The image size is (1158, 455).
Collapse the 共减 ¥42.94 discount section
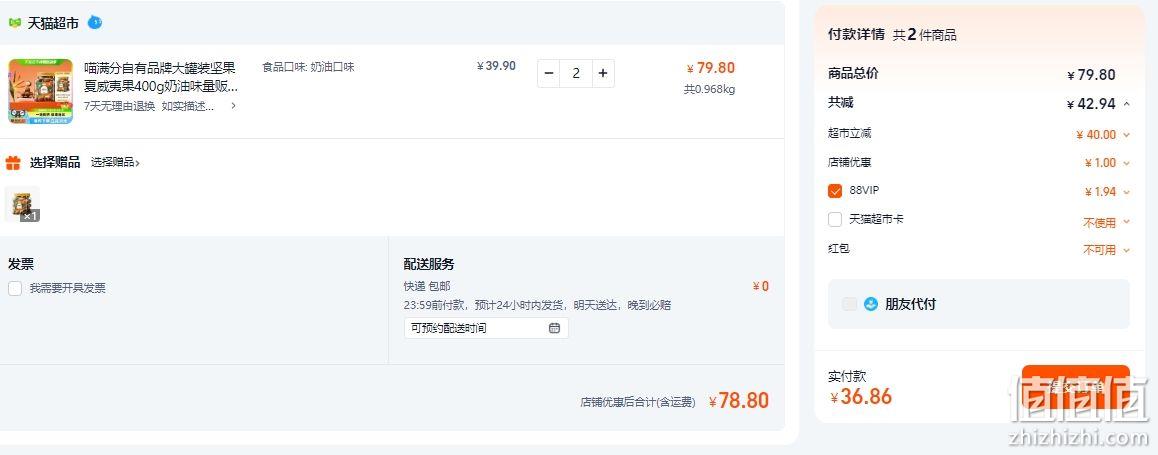(1126, 104)
